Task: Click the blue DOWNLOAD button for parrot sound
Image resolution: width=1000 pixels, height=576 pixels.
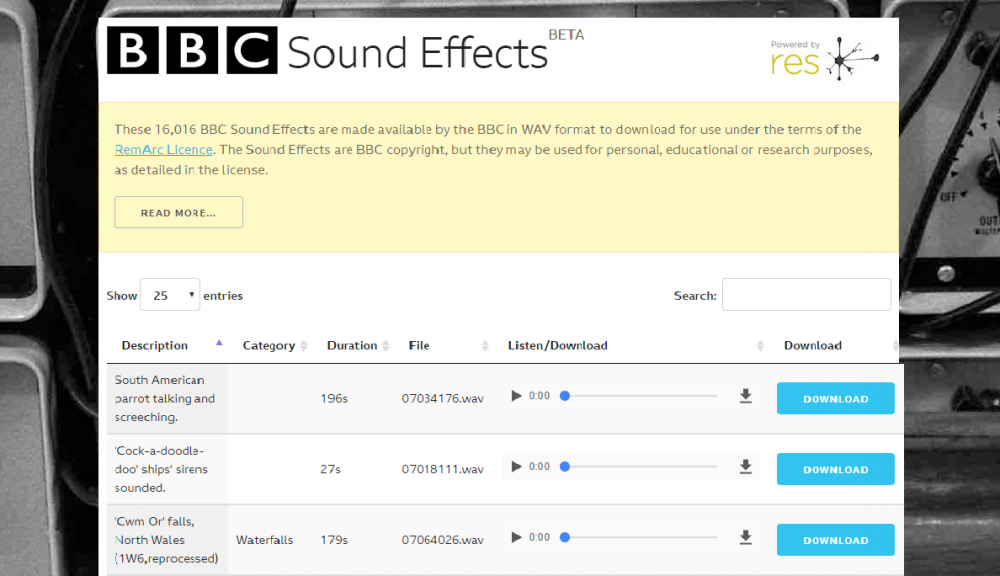Action: (x=835, y=399)
